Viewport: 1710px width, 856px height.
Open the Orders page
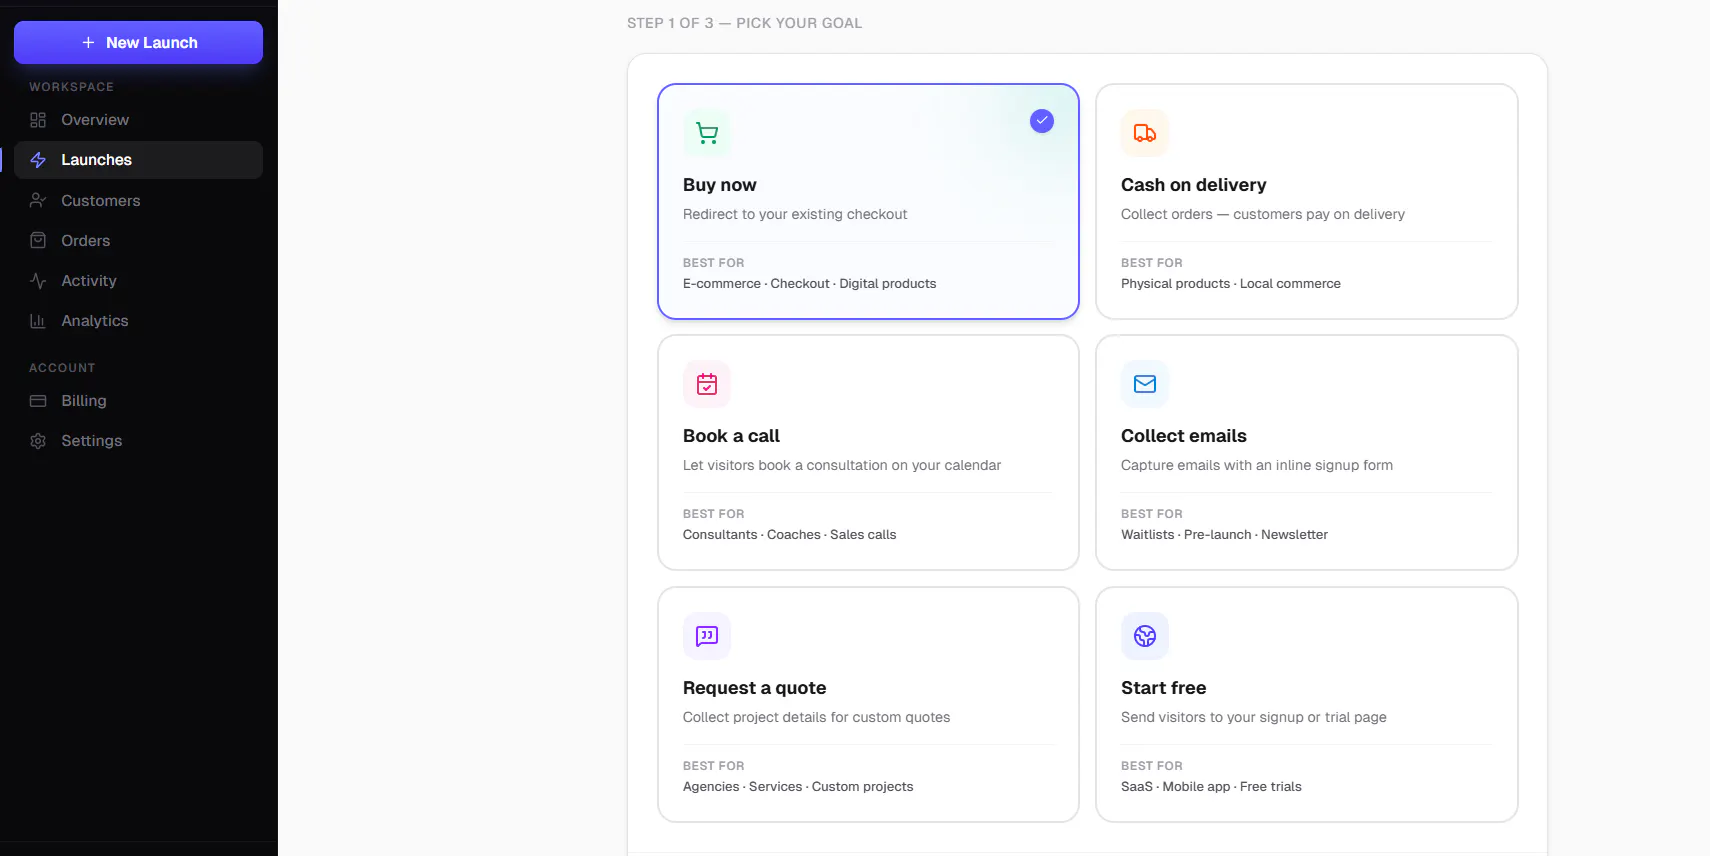[138, 240]
